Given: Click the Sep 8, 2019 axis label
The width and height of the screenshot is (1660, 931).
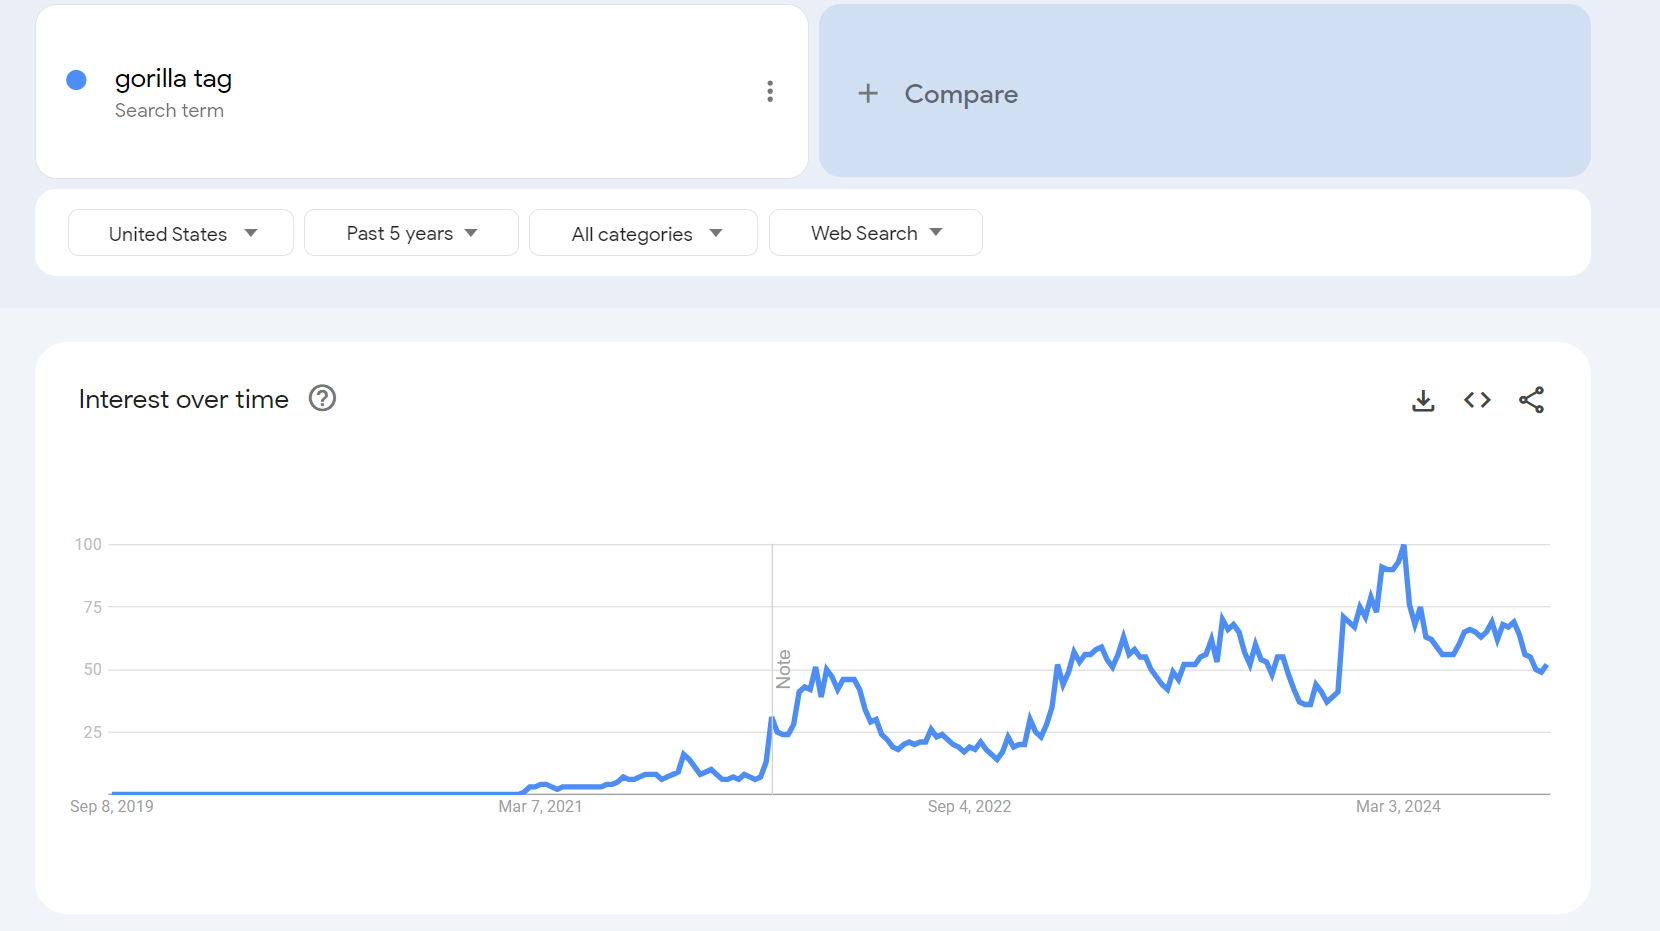Looking at the screenshot, I should pyautogui.click(x=112, y=806).
